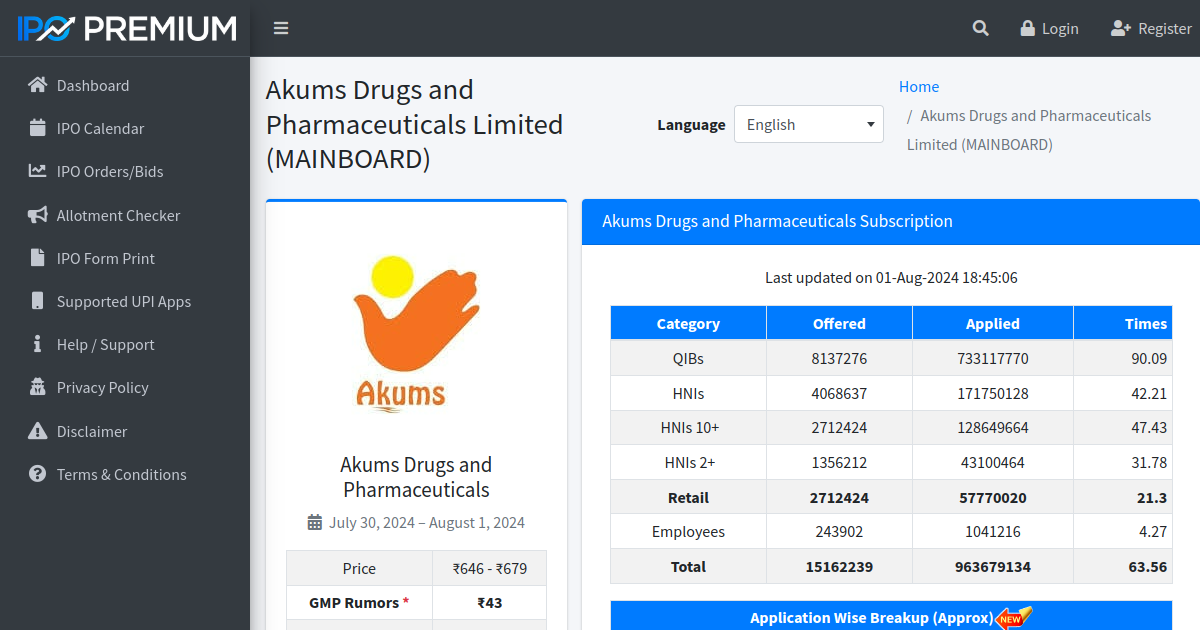Open Help / Support via the info icon
The image size is (1200, 630).
[x=37, y=344]
